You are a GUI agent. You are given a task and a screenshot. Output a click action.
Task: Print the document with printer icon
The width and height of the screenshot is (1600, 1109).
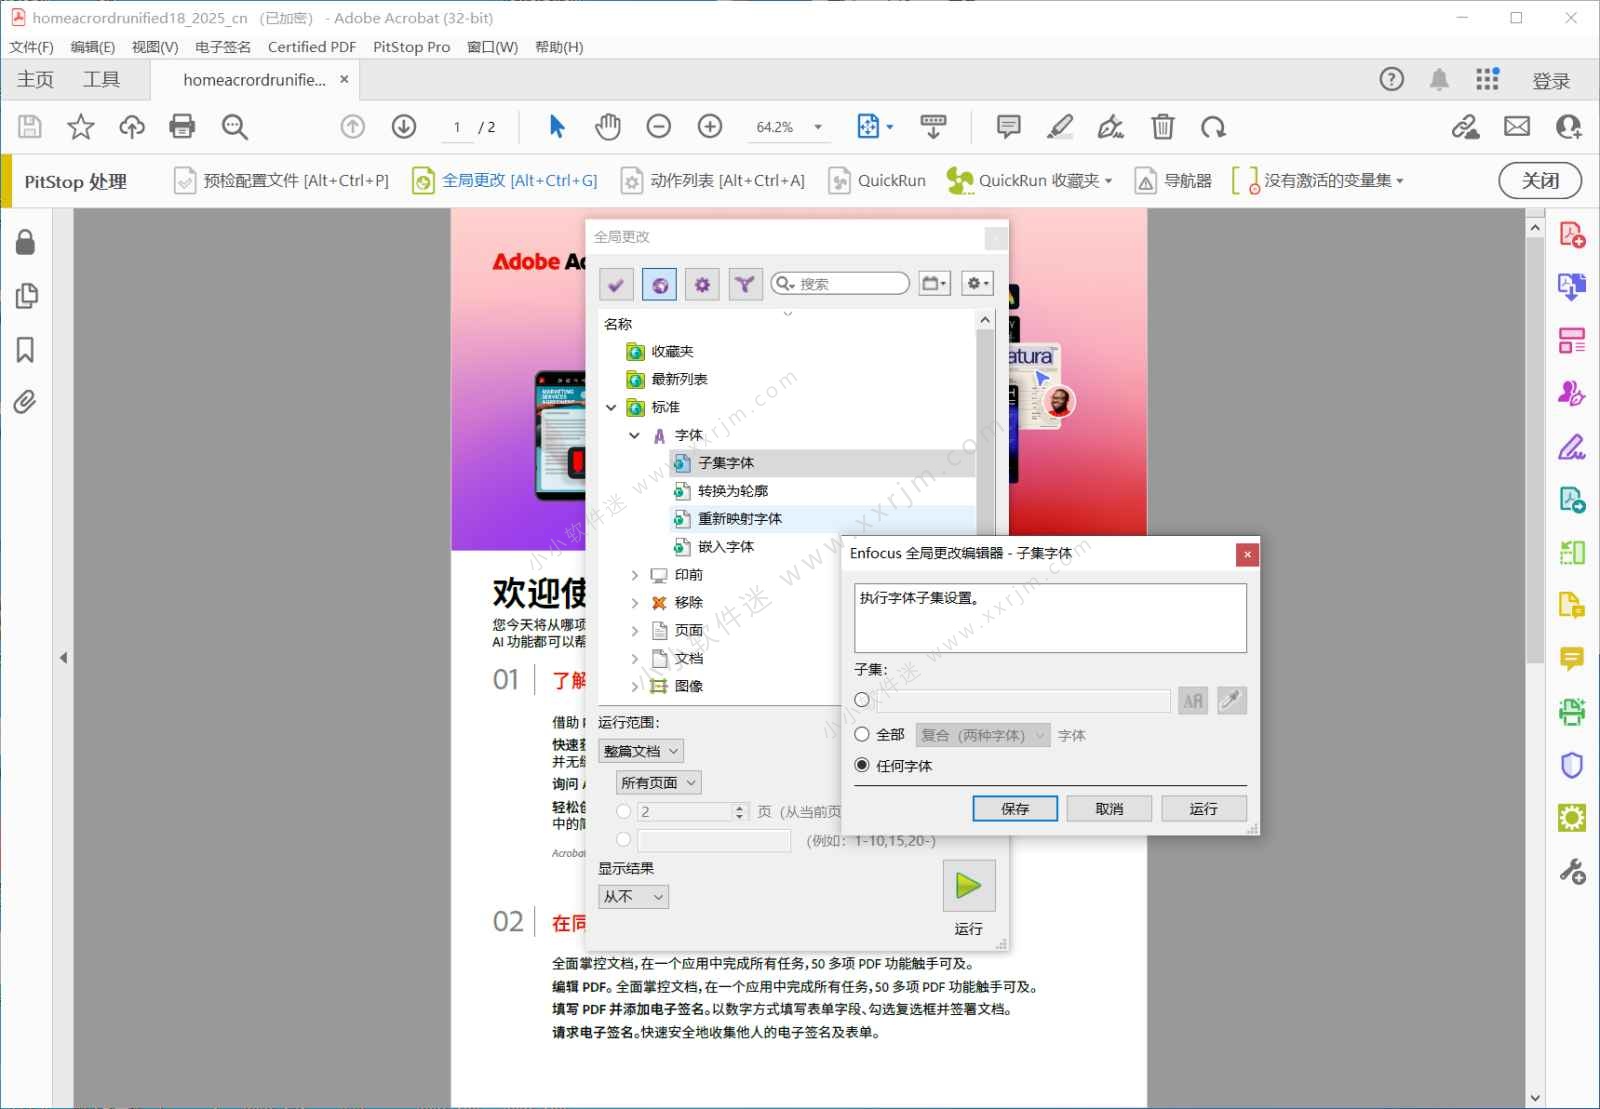coord(182,126)
